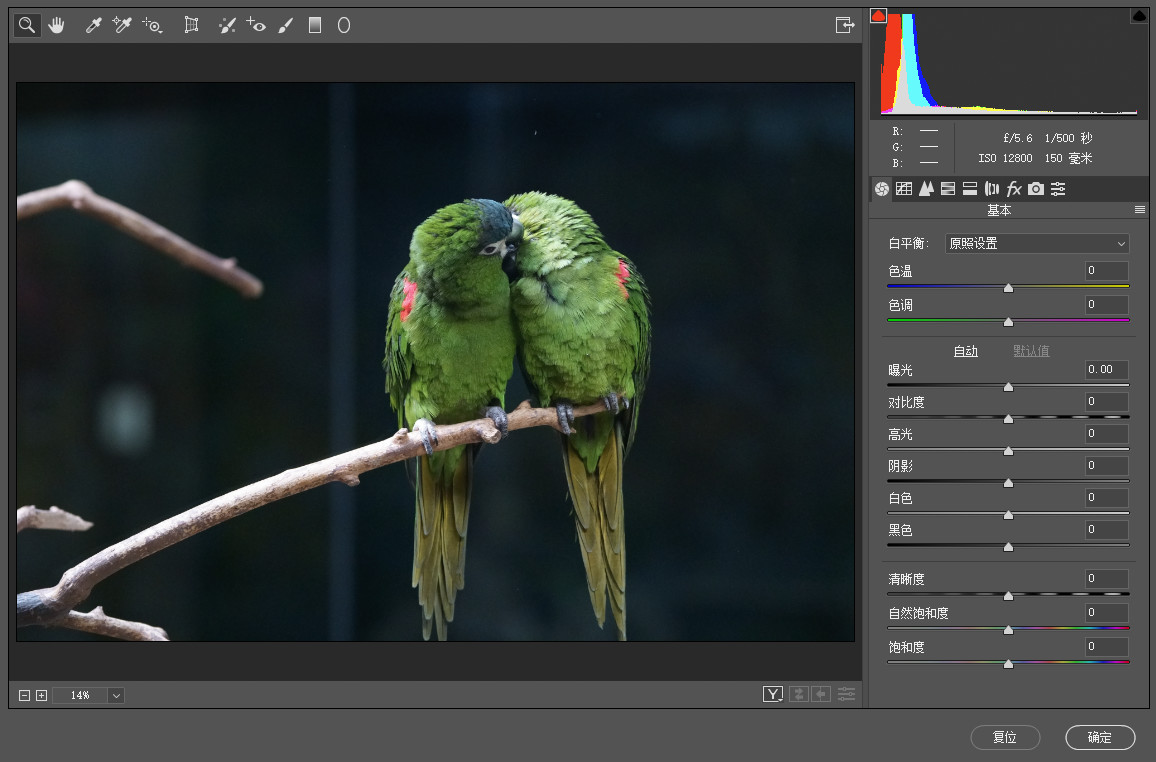Activate the Transform tool
Viewport: 1156px width, 762px height.
191,26
